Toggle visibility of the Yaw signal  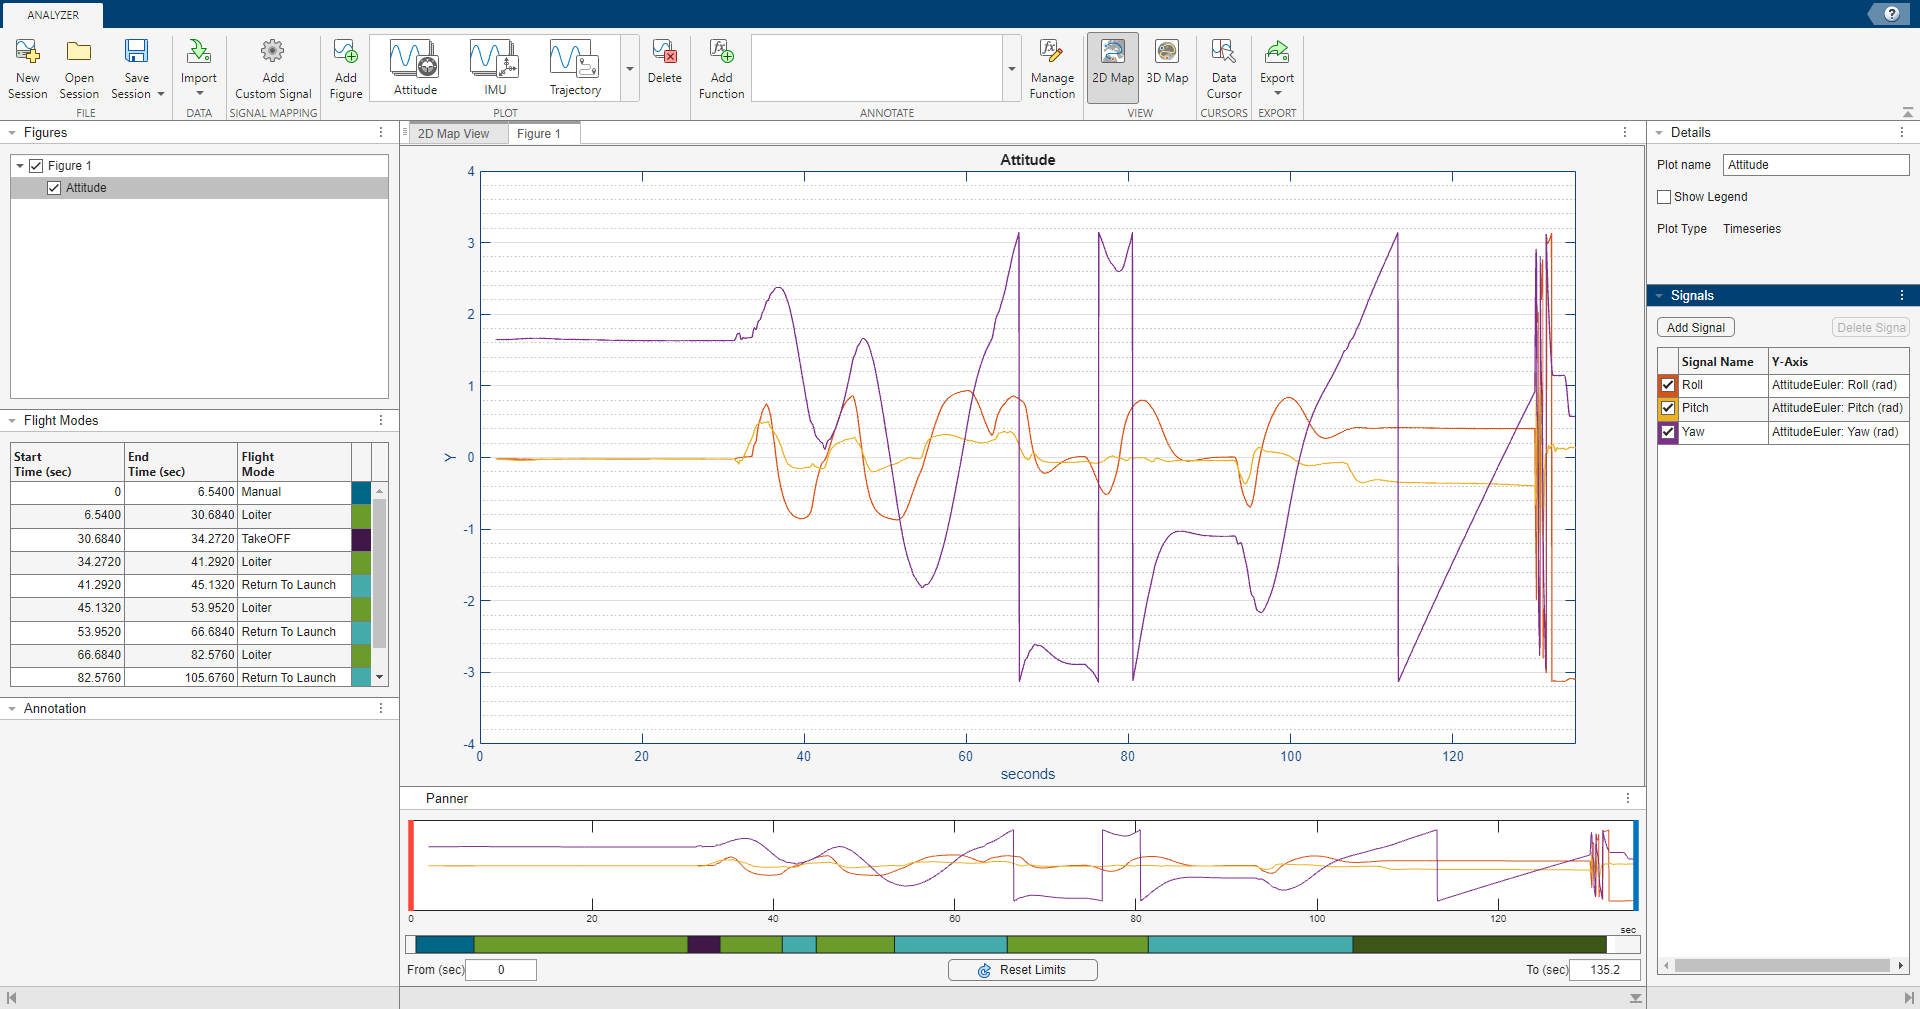point(1667,432)
